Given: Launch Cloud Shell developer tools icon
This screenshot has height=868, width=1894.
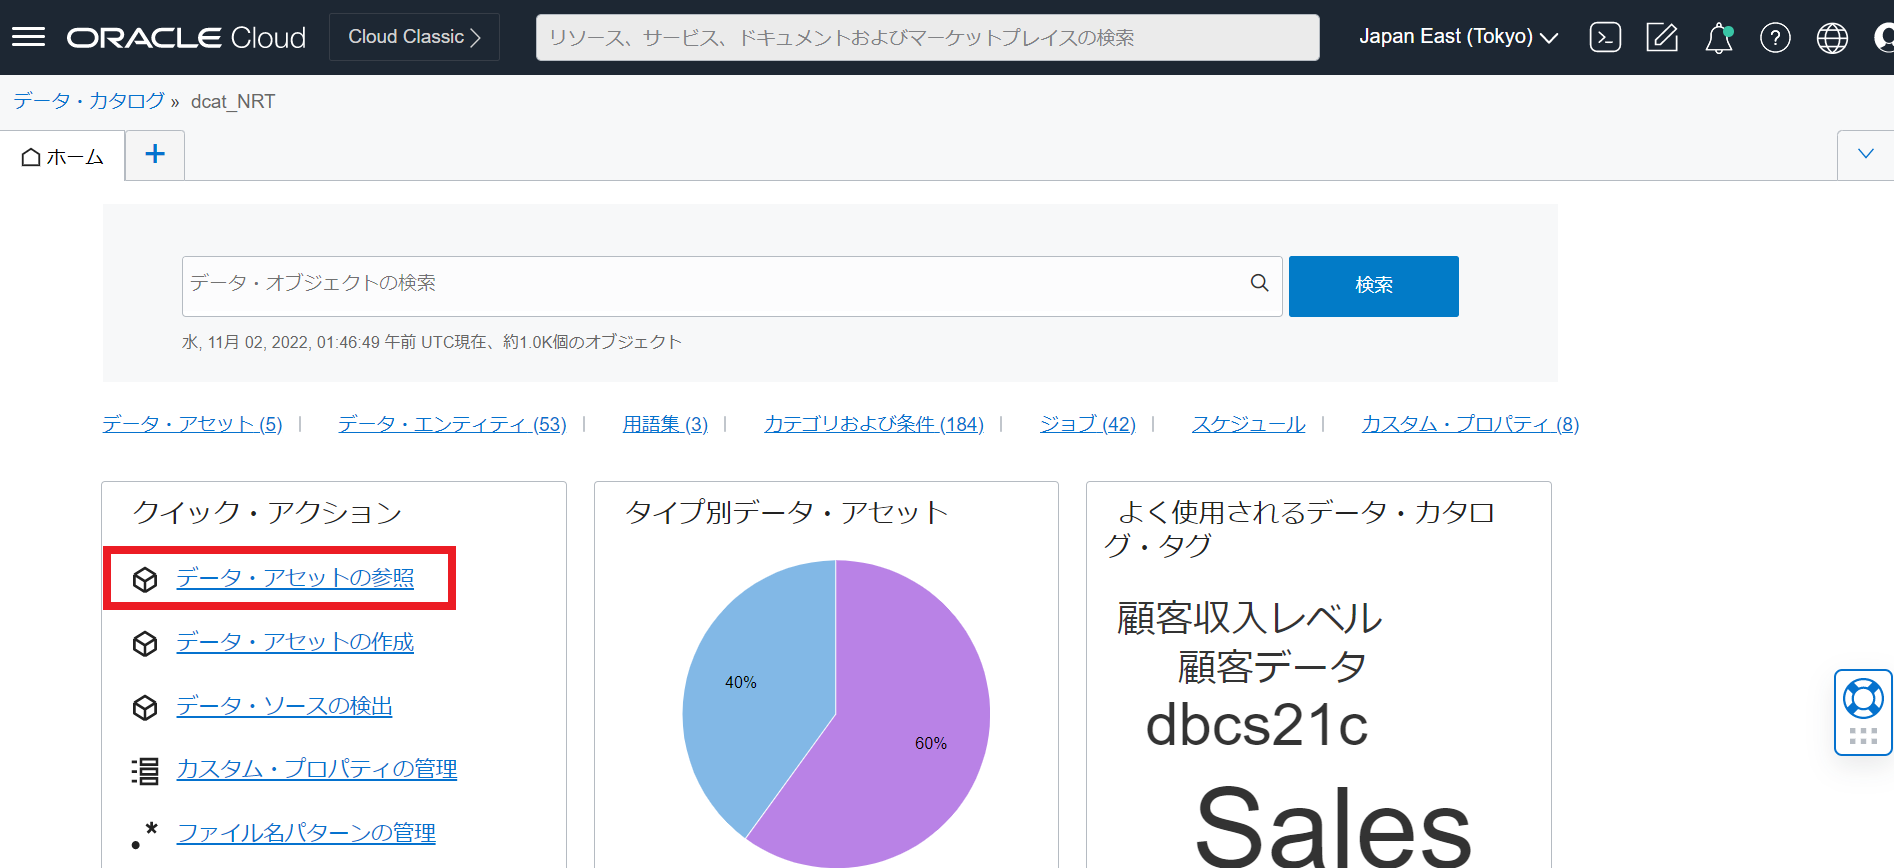Looking at the screenshot, I should pos(1605,38).
